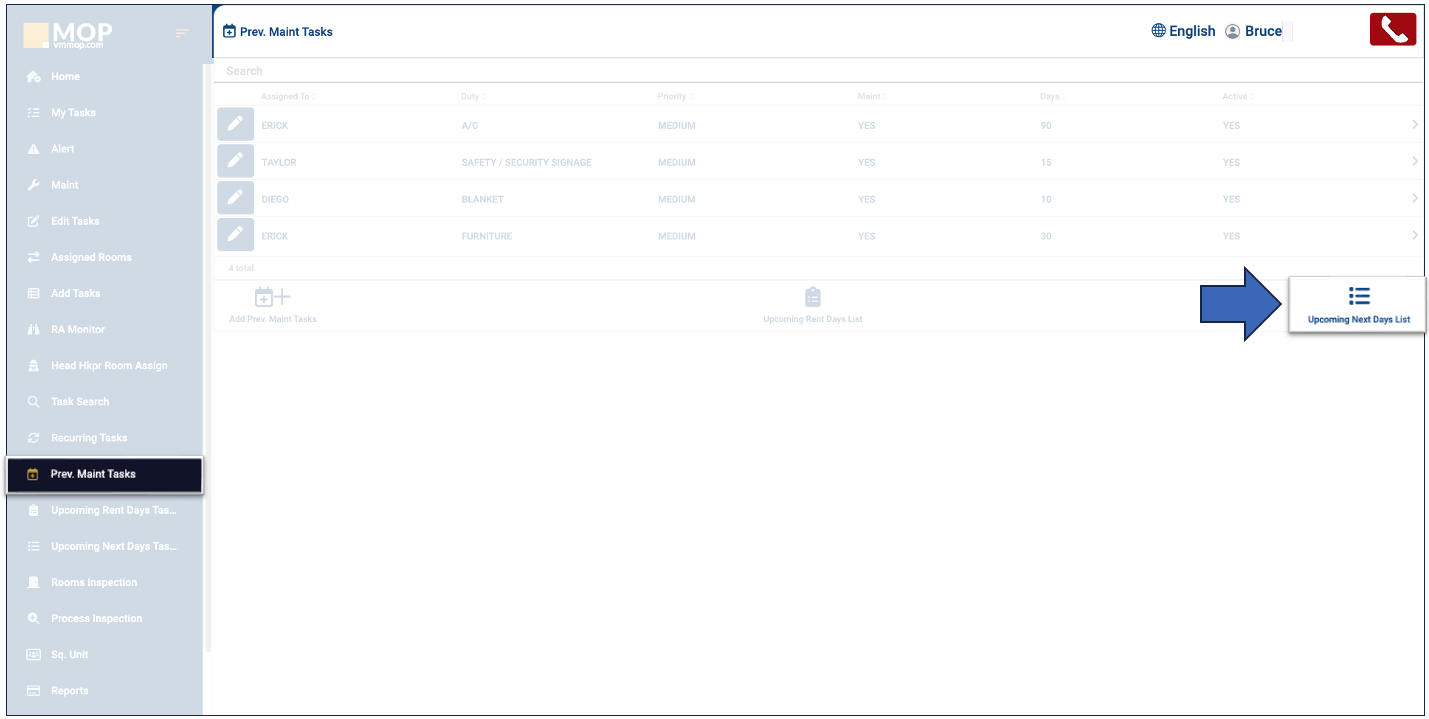Expand the A/C row chevron
1429x719 pixels.
pyautogui.click(x=1414, y=125)
